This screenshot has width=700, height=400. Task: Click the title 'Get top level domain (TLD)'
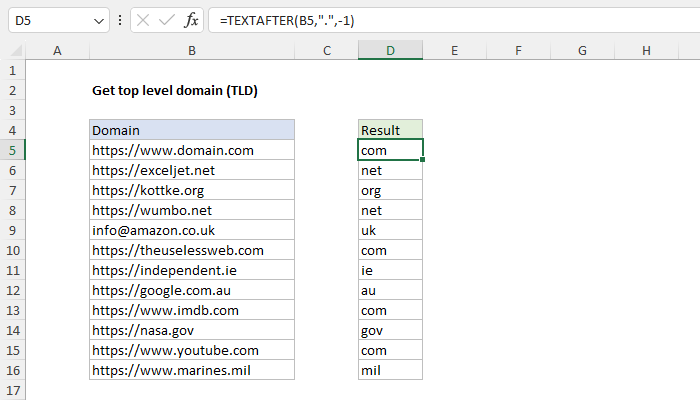tap(175, 91)
